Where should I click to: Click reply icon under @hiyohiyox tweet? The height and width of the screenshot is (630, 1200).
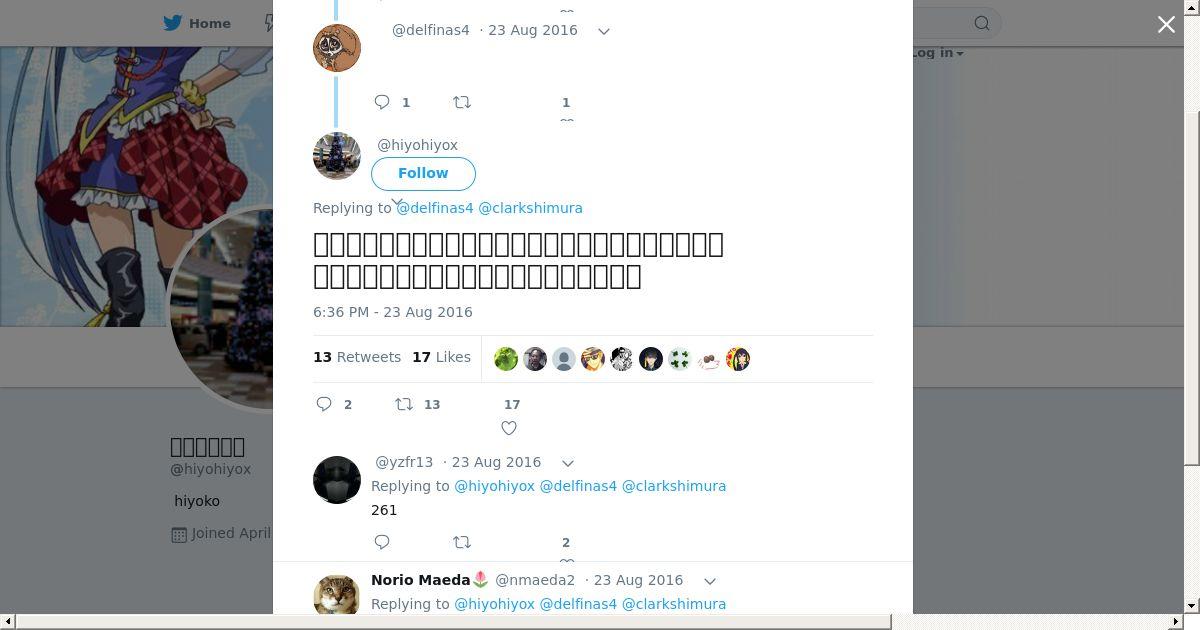point(324,404)
